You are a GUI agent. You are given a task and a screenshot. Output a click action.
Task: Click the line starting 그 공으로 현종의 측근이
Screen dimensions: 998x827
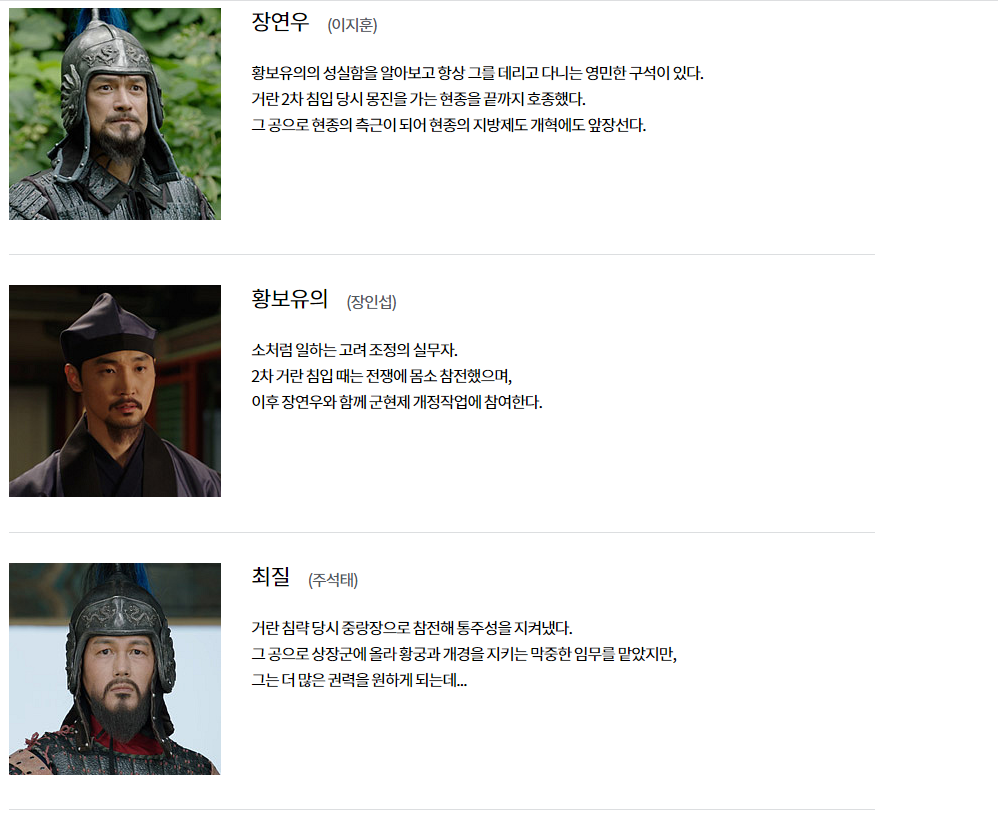(x=449, y=125)
